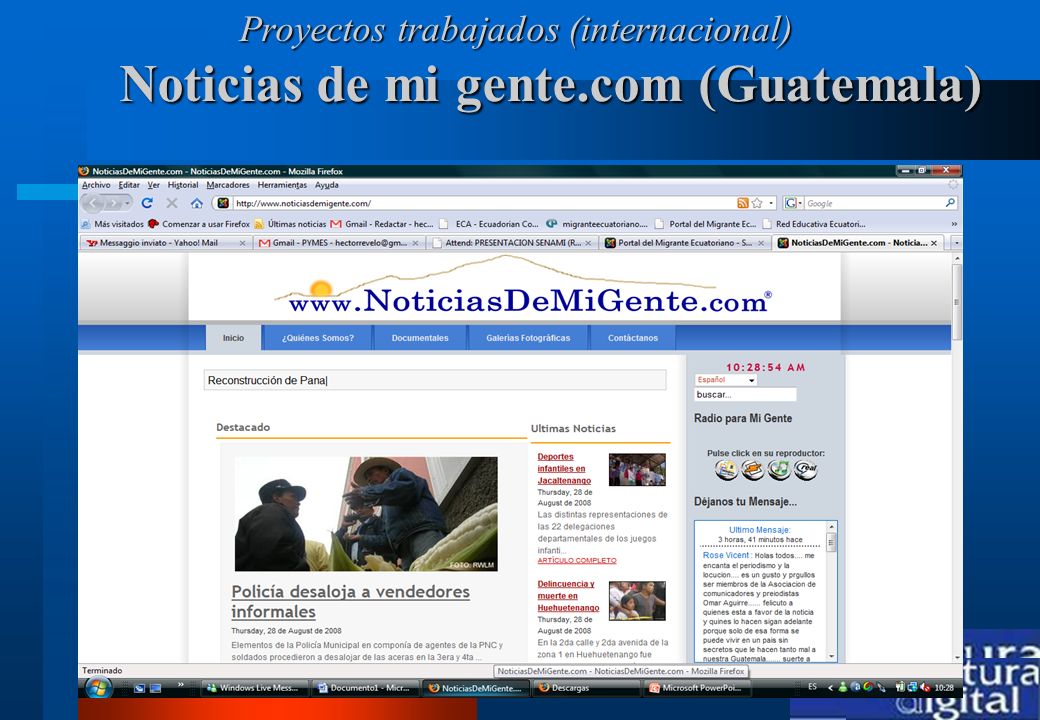The height and width of the screenshot is (720, 1040).
Task: Click the search magnifier icon
Action: 950,203
